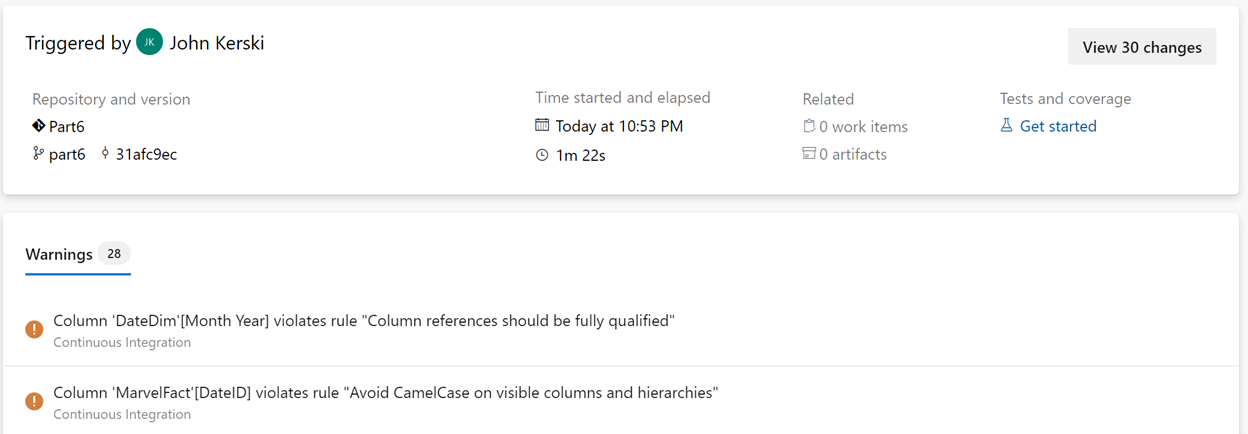Click the part6 branch icon
This screenshot has height=434, width=1248.
pos(38,154)
